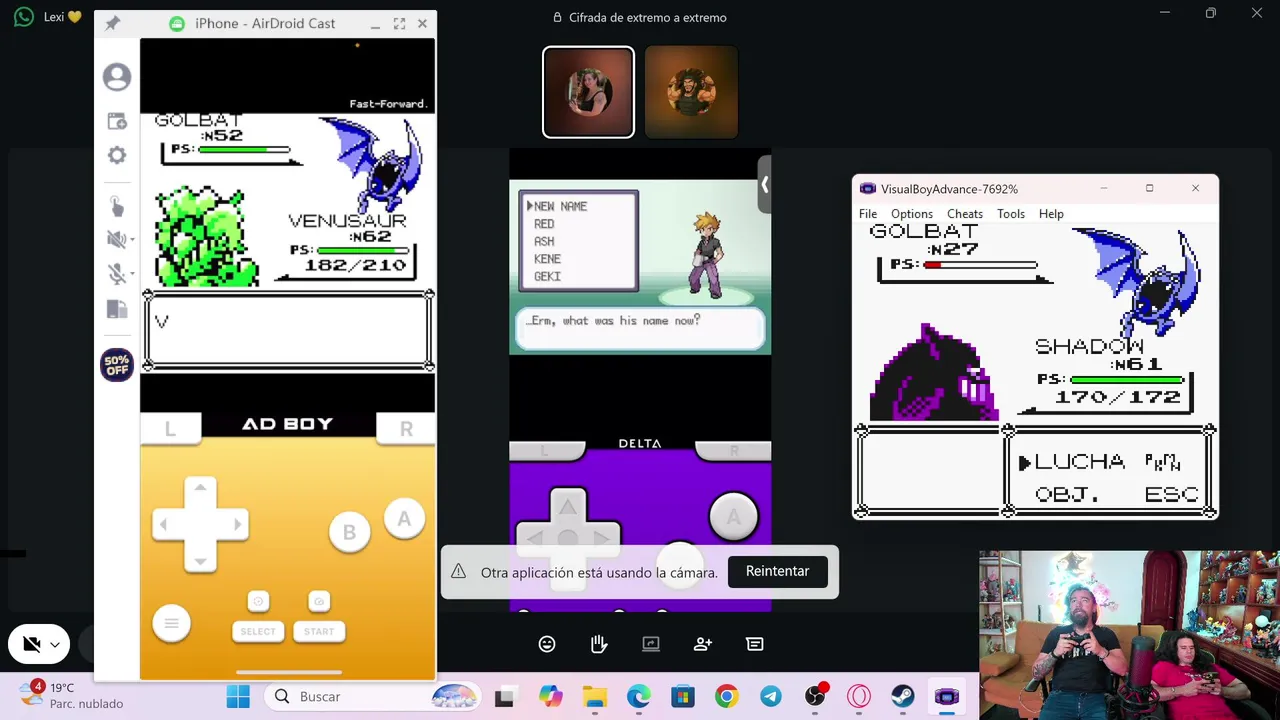Open the Options menu in VisualBoyAdvance

pyautogui.click(x=912, y=214)
